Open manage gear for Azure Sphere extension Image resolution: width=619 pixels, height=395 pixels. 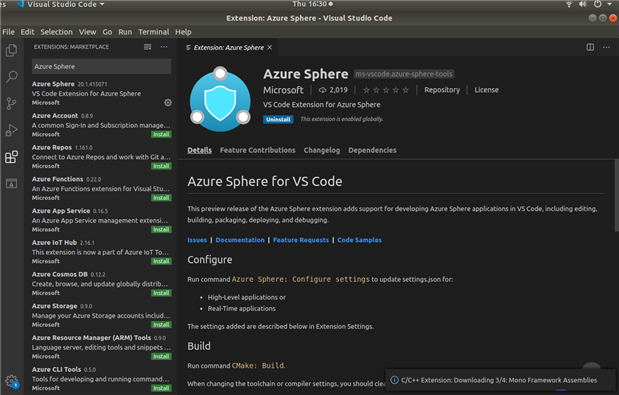(x=168, y=103)
